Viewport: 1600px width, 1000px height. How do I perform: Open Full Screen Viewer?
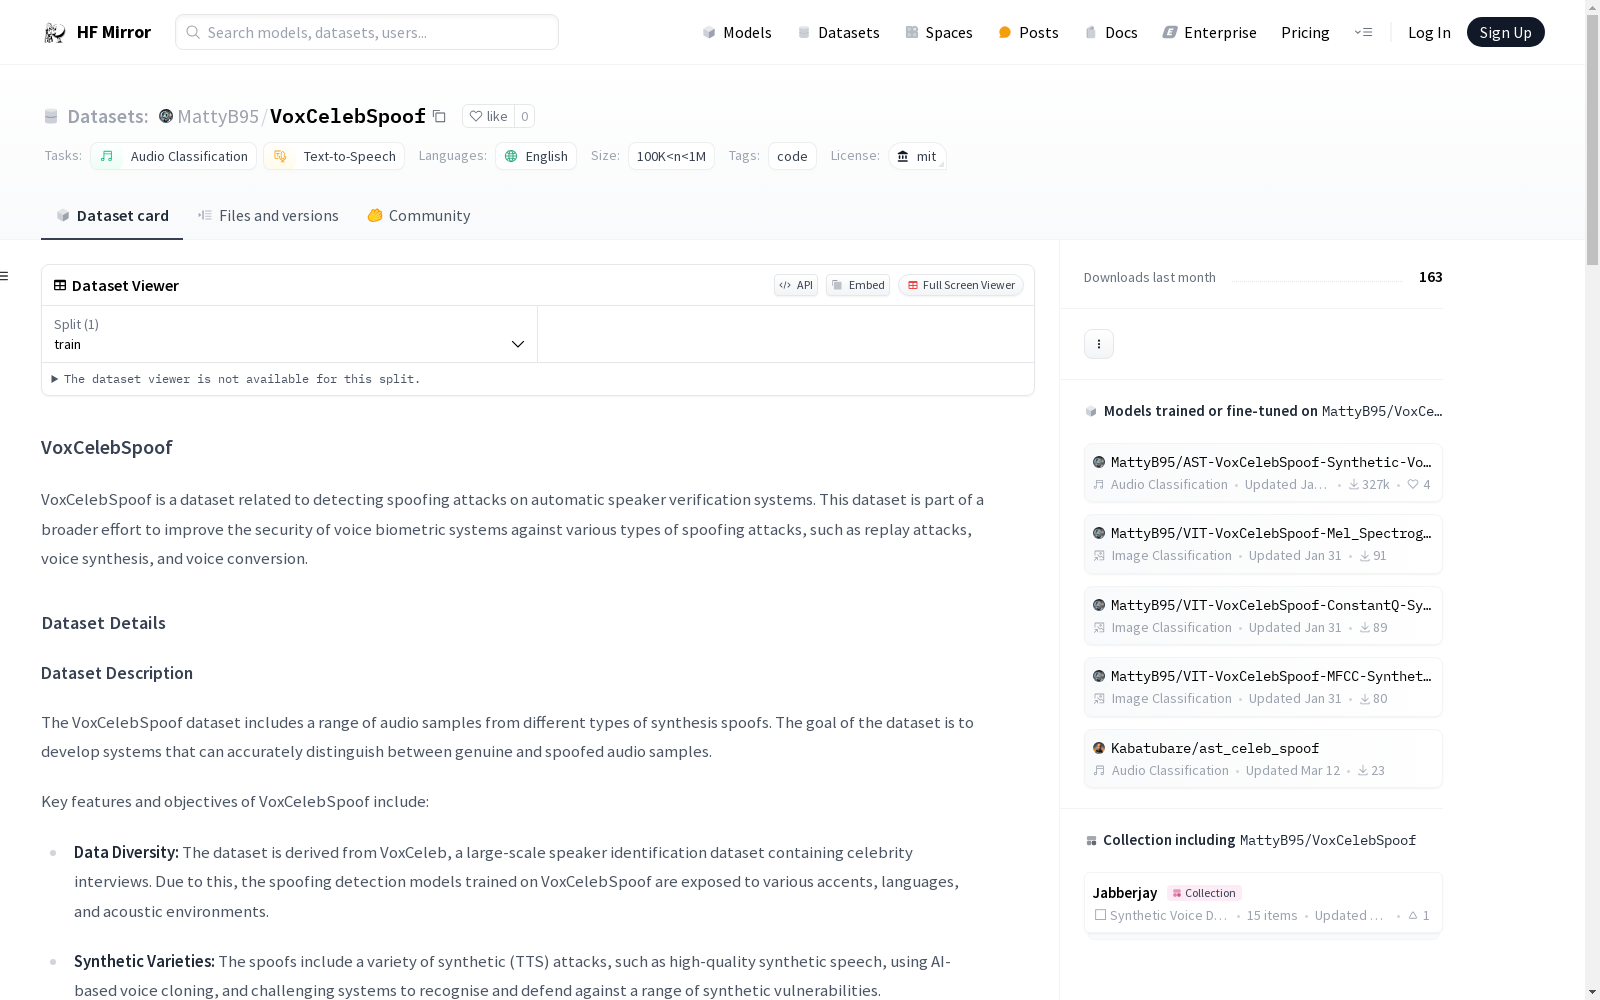click(x=960, y=285)
